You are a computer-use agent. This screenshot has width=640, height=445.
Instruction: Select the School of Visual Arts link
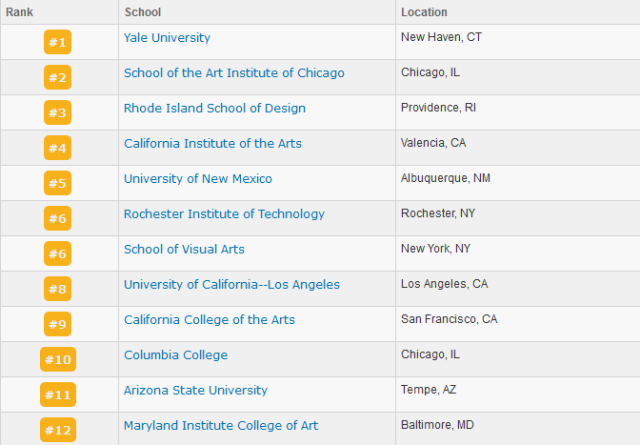point(184,249)
